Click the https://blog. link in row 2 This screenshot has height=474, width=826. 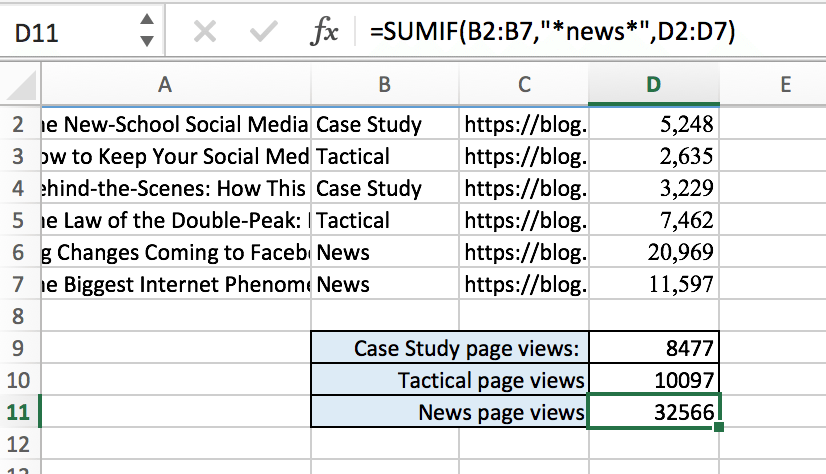pos(524,124)
